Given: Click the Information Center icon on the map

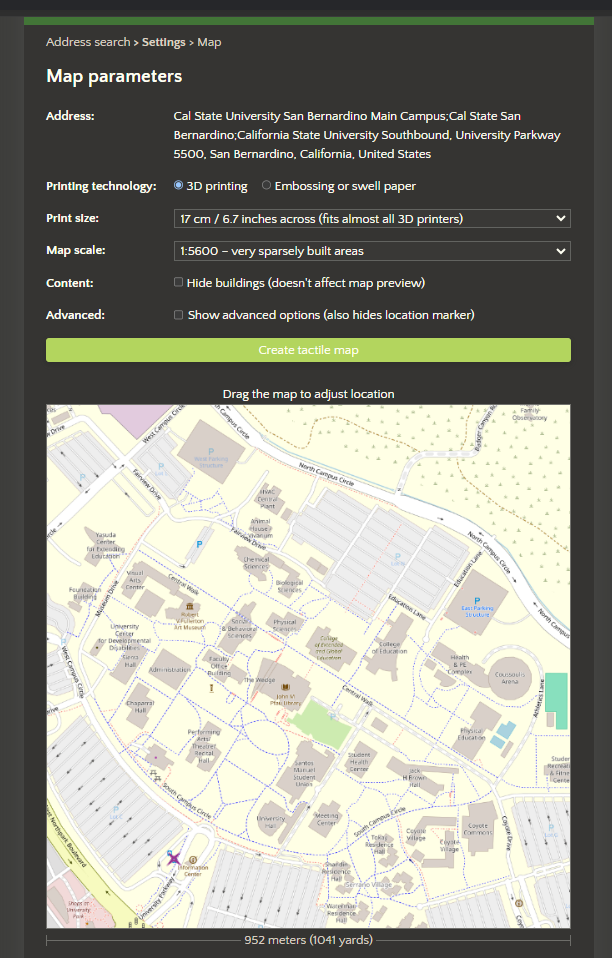Looking at the screenshot, I should click(x=193, y=860).
